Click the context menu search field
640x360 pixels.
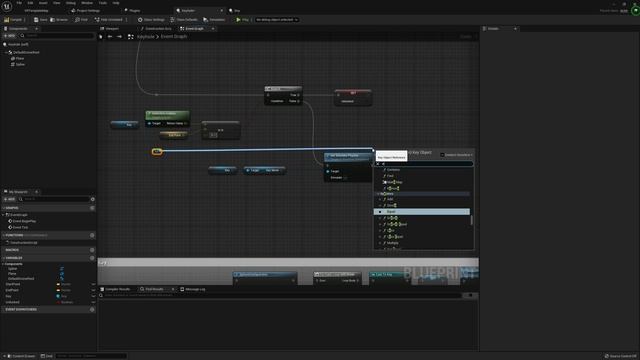pos(424,164)
